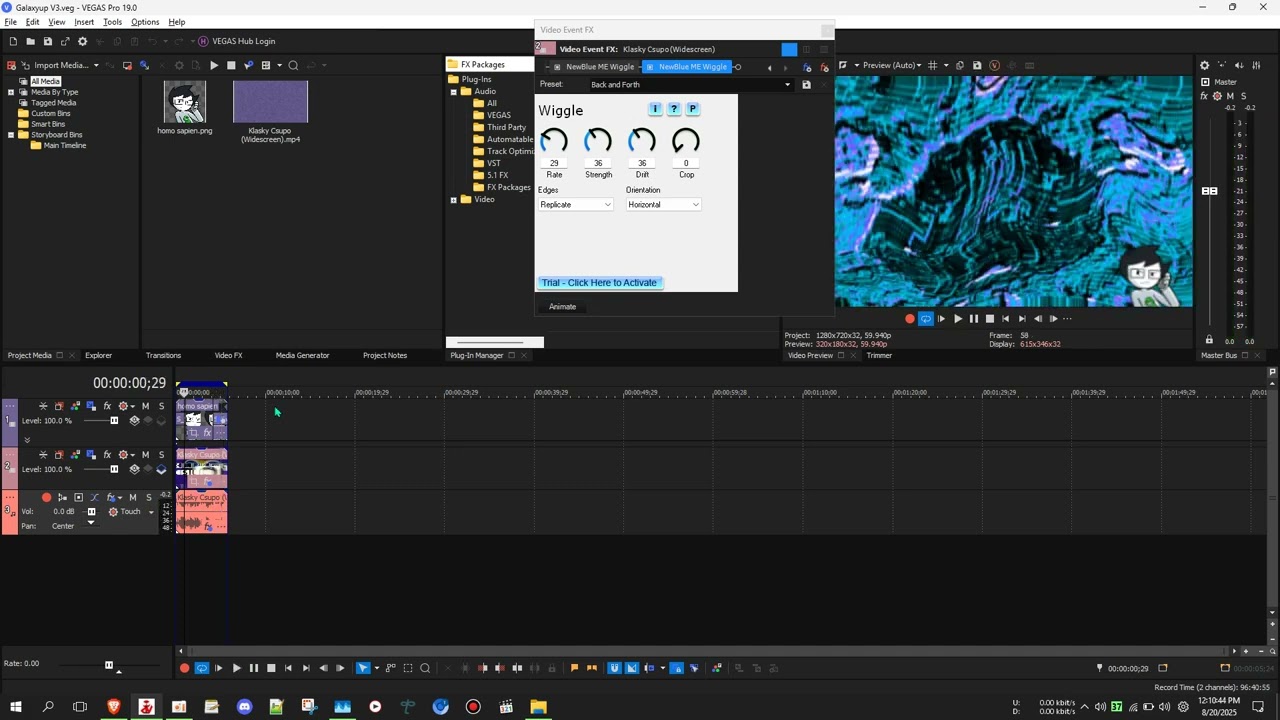
Task: Open project Properties gear in main toolbar
Action: (82, 41)
